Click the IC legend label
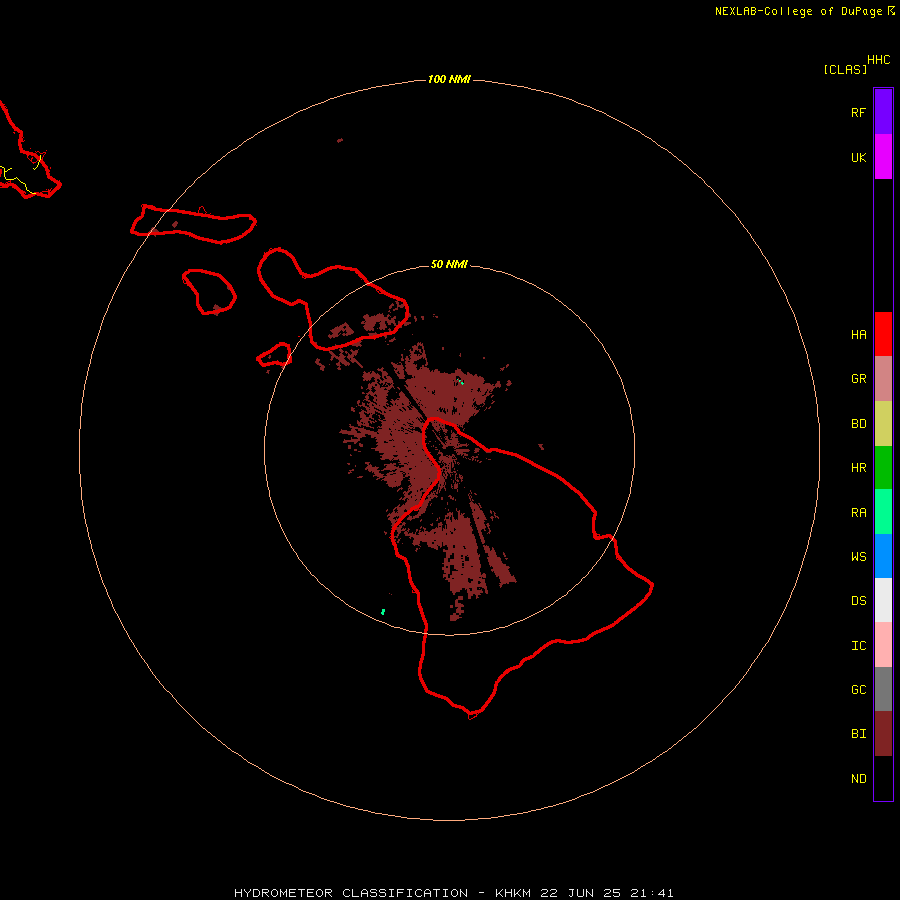Image resolution: width=900 pixels, height=900 pixels. click(858, 646)
